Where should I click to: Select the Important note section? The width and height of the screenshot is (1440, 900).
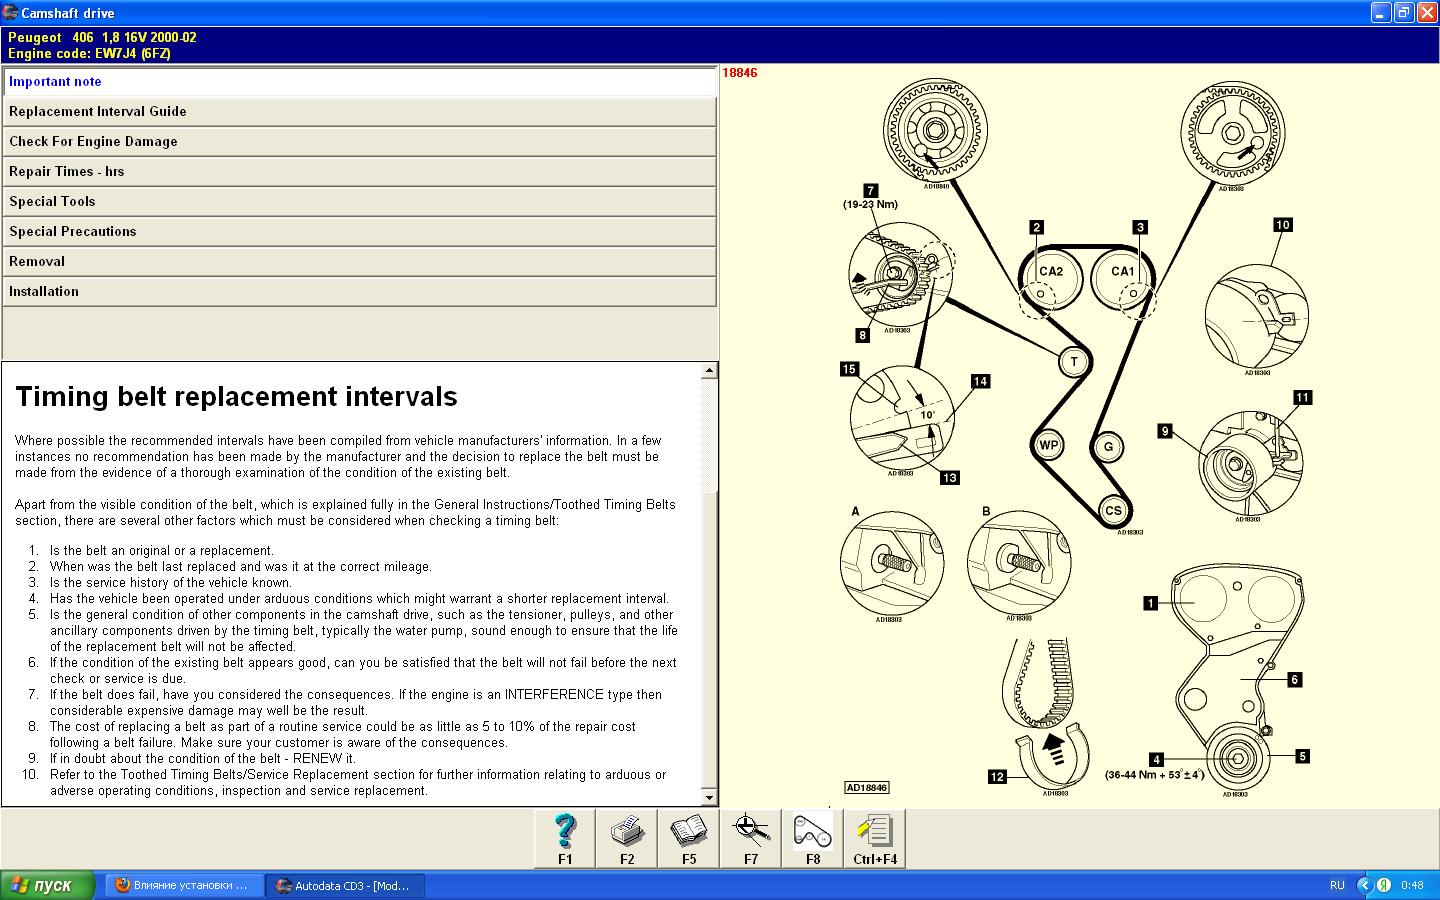pyautogui.click(x=359, y=82)
